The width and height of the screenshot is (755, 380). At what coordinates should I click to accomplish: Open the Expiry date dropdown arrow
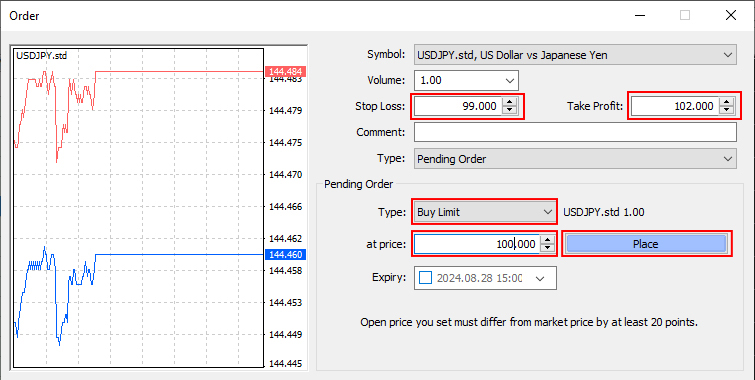point(540,278)
